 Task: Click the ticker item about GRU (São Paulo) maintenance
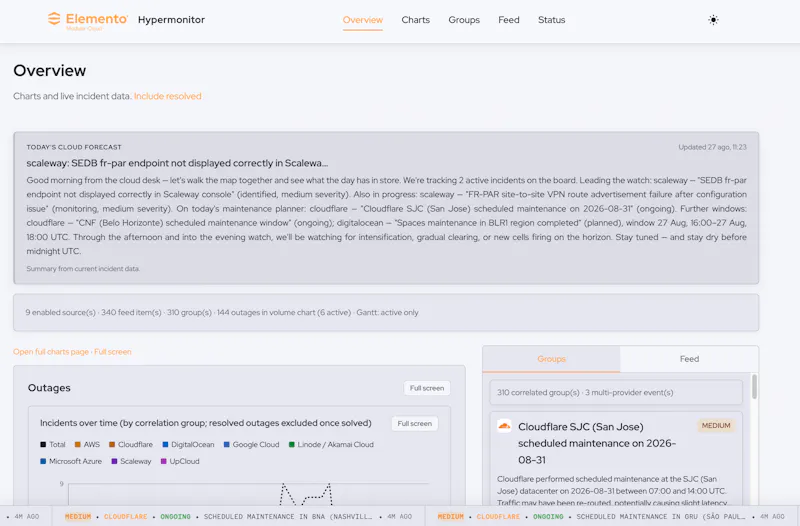pos(611,517)
